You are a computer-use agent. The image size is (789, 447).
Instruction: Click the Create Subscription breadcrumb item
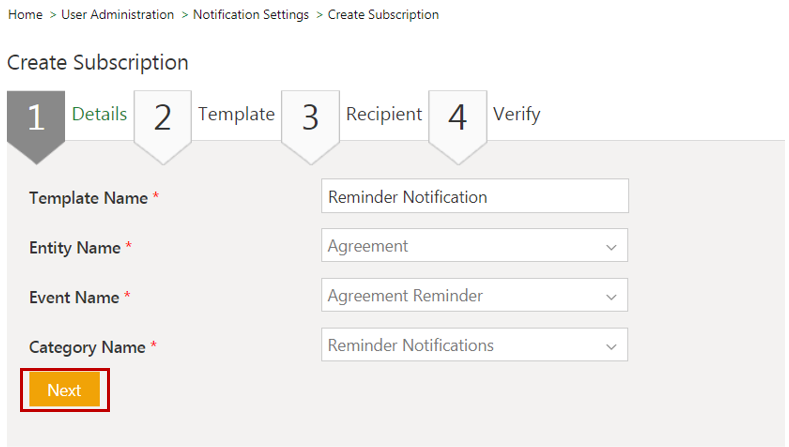tap(383, 15)
